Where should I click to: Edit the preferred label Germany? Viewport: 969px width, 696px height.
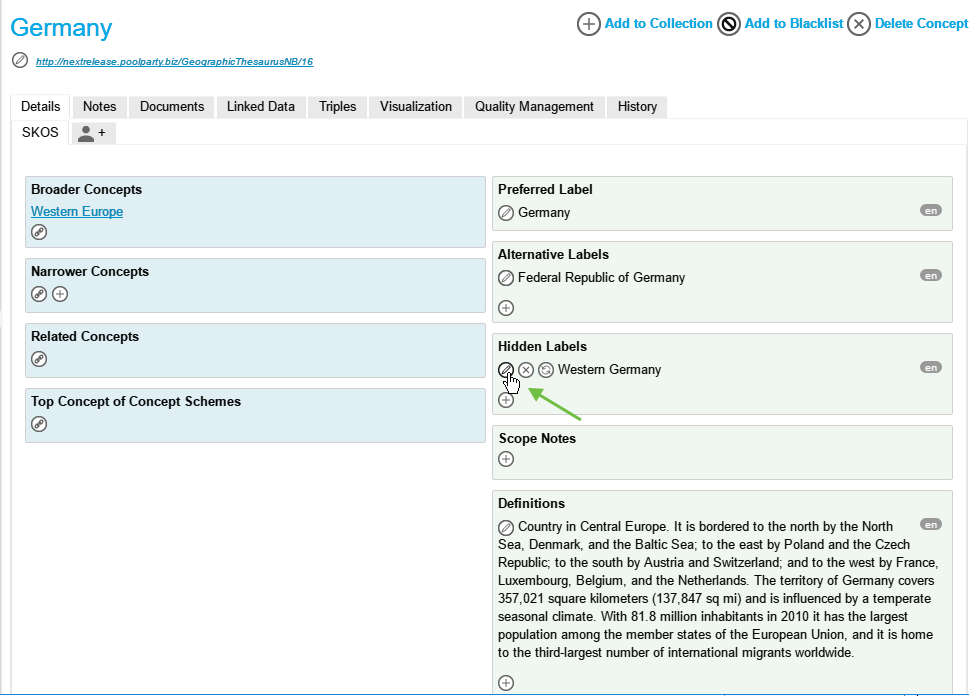pyautogui.click(x=506, y=213)
